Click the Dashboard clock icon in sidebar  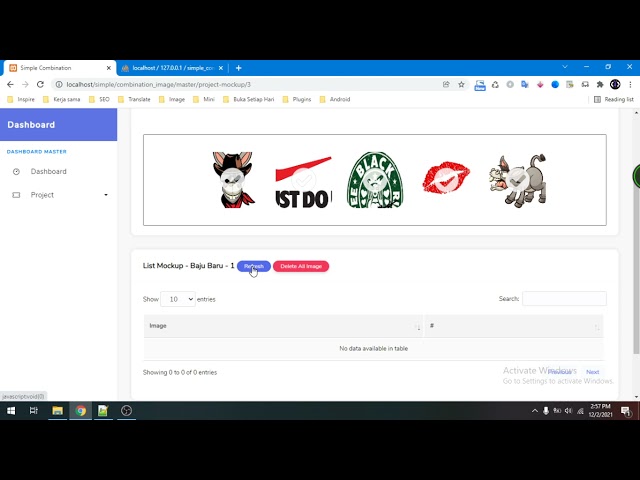(x=16, y=171)
